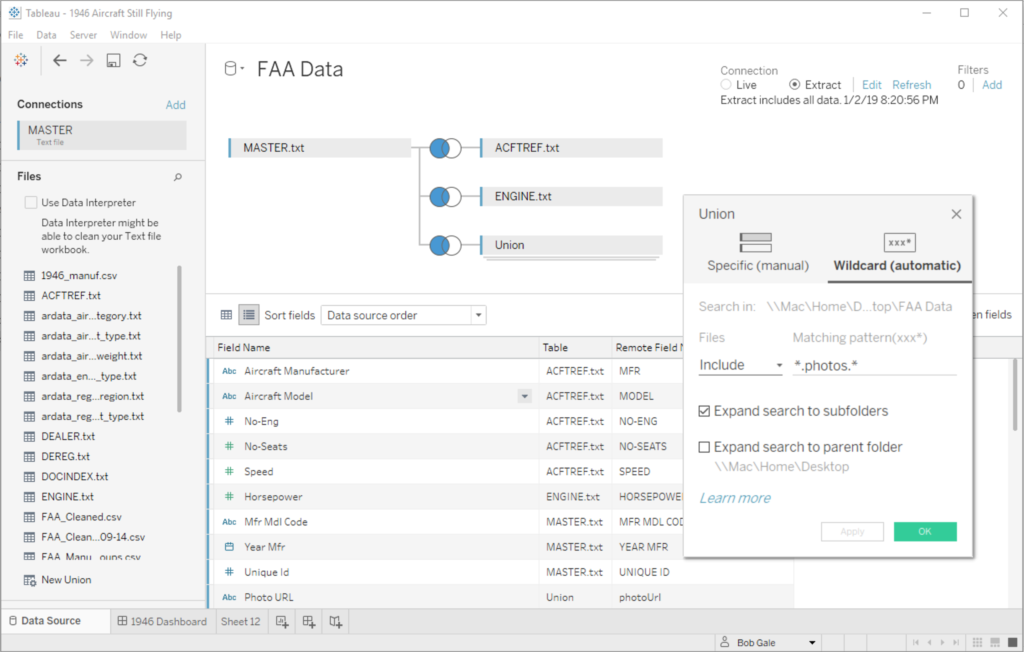Viewport: 1024px width, 652px height.
Task: Open the Help menu
Action: [171, 35]
